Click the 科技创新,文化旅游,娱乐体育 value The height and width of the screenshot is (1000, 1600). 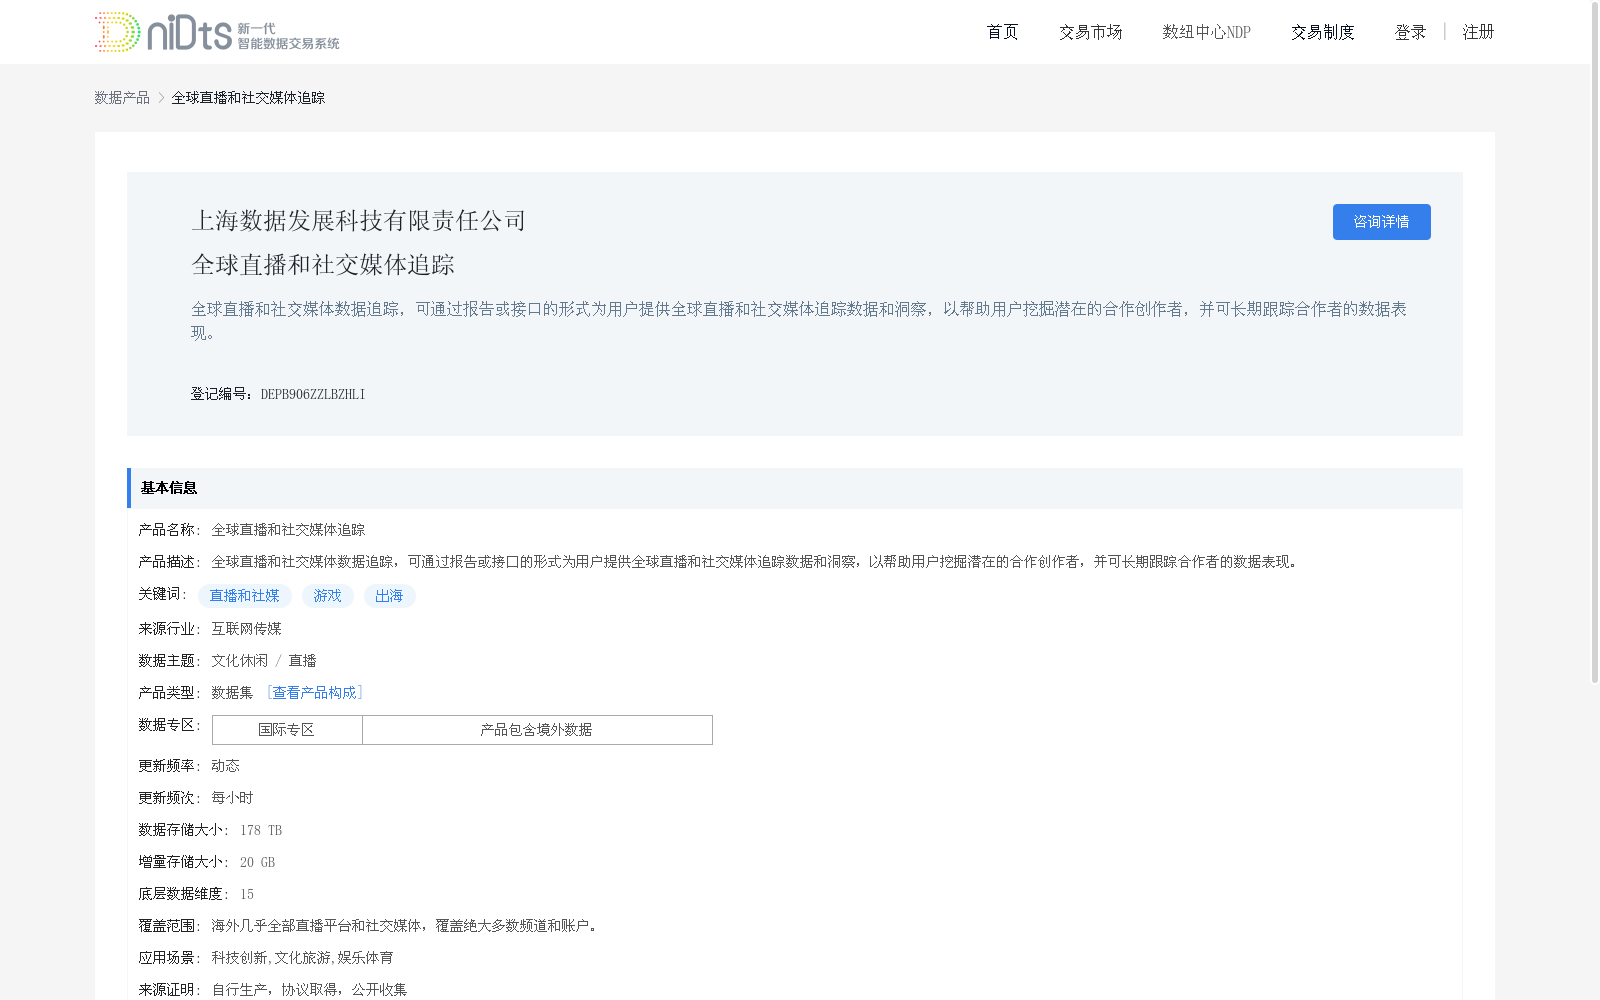pos(302,958)
